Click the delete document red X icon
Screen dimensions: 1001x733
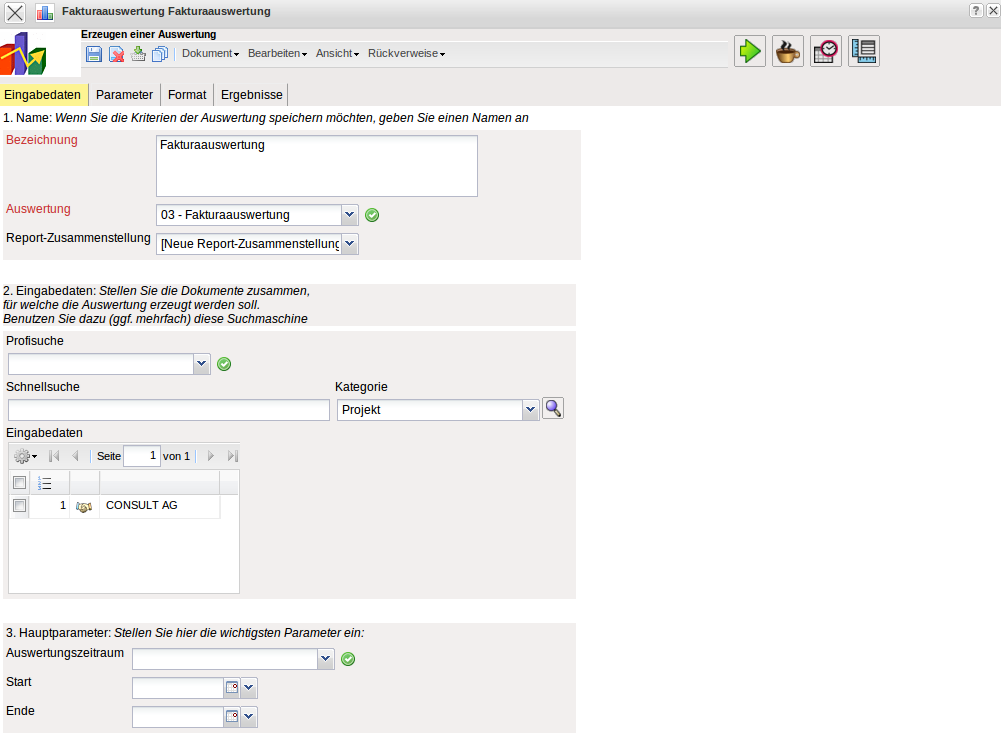pyautogui.click(x=116, y=54)
